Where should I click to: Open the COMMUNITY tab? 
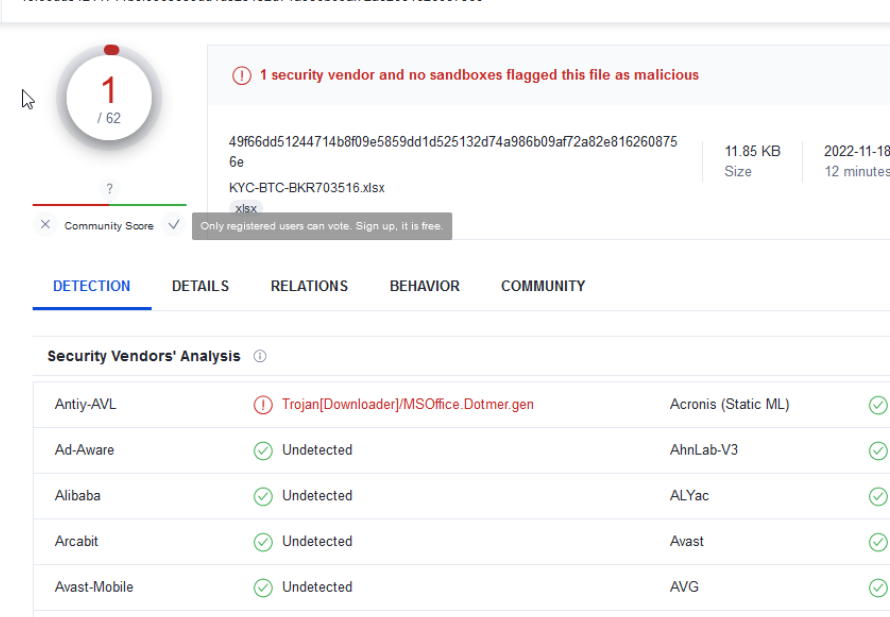click(x=543, y=286)
